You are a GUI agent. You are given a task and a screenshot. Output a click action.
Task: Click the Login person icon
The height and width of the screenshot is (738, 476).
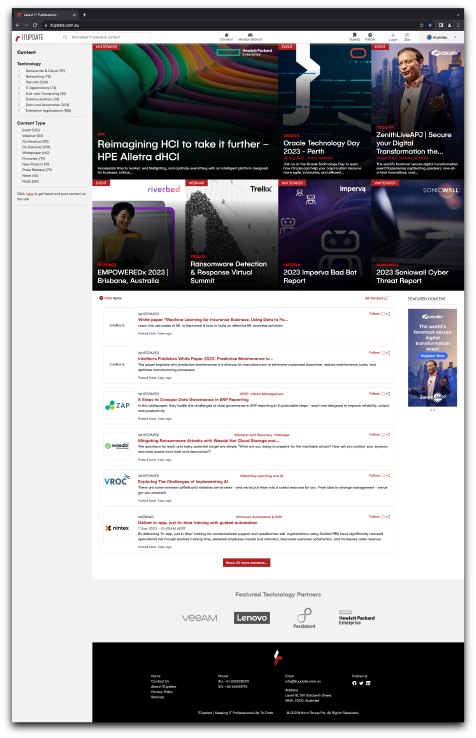click(x=393, y=37)
